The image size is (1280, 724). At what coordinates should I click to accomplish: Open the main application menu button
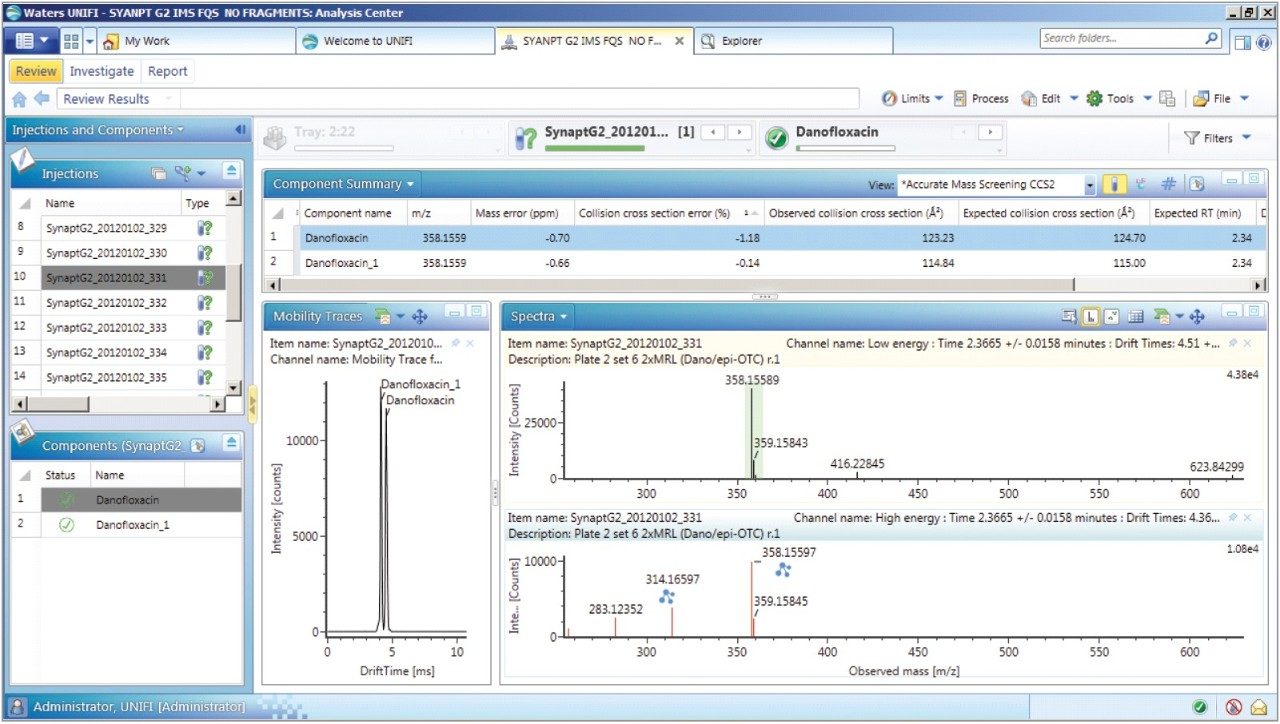[31, 41]
